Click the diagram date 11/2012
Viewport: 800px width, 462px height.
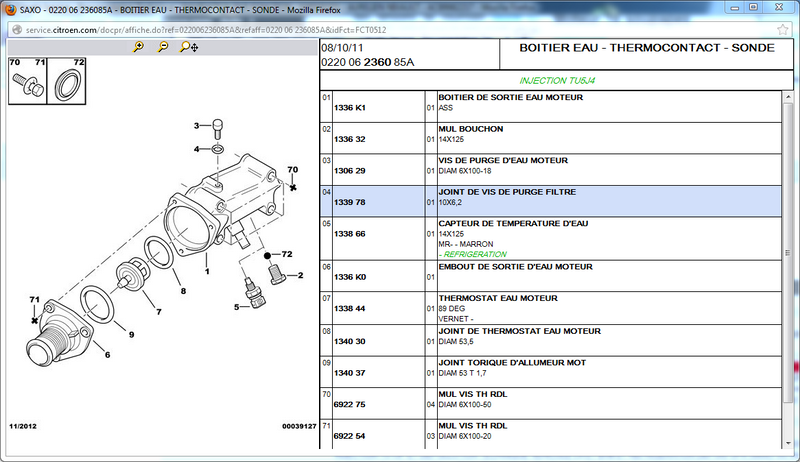[23, 426]
